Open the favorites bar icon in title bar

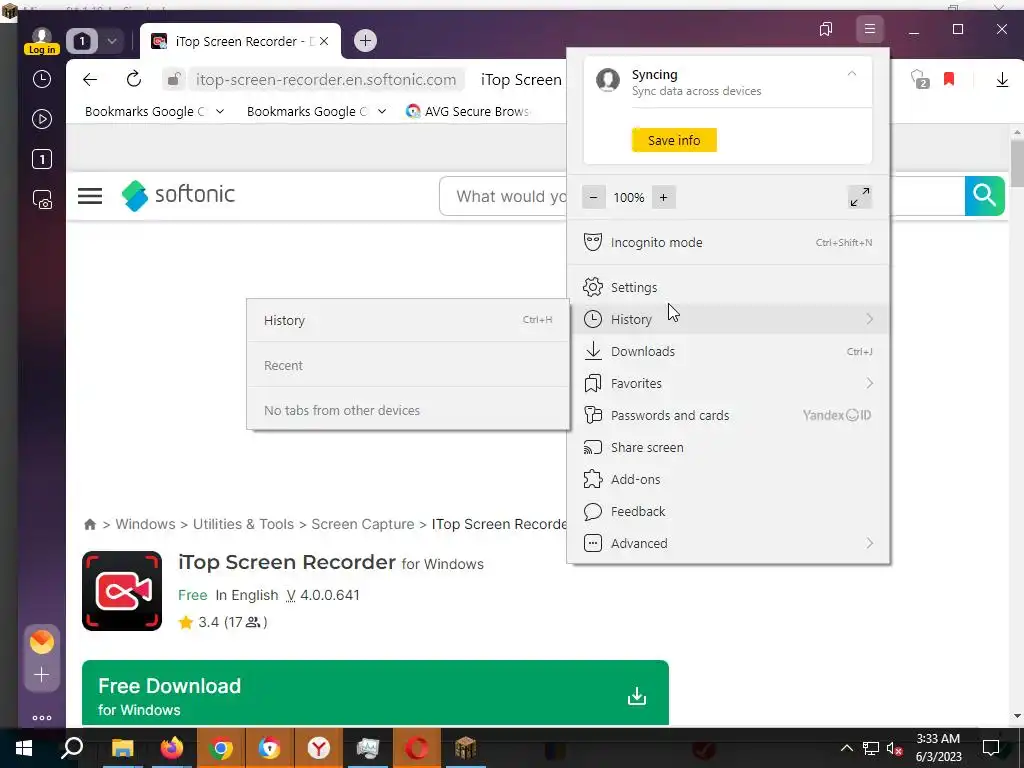826,29
